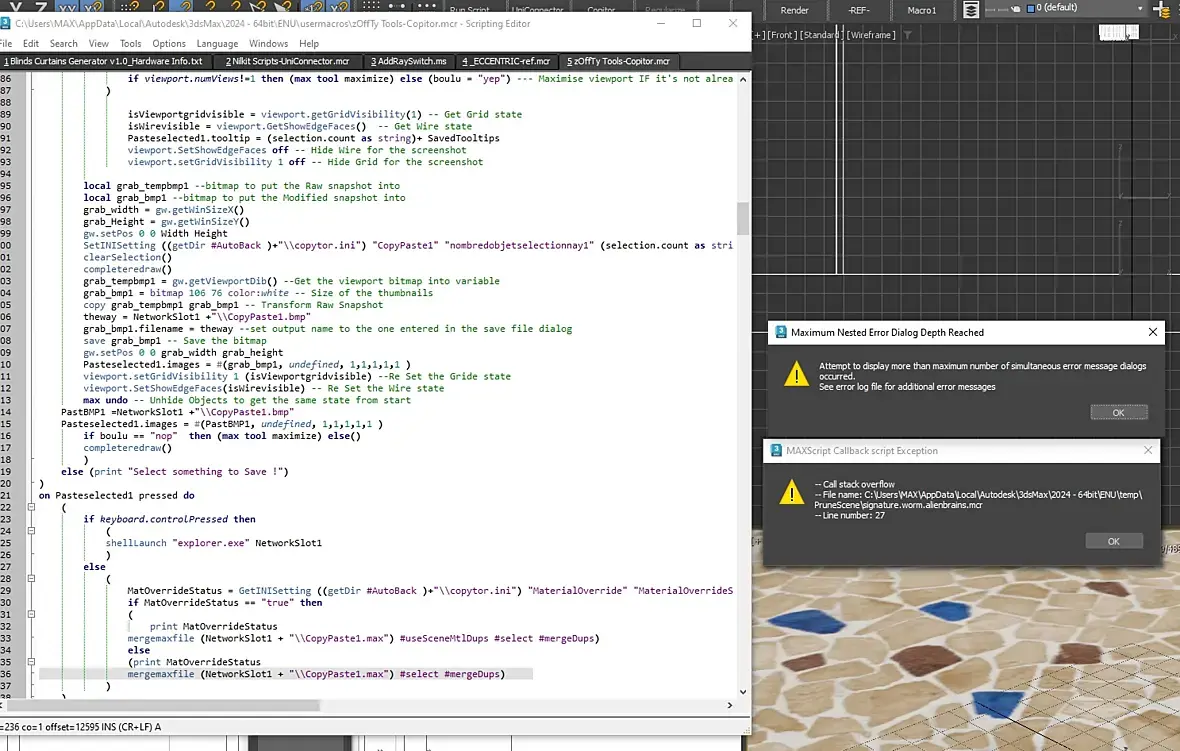Click warning icon in Maximum Nested Error dialog
1180x751 pixels.
[x=795, y=374]
